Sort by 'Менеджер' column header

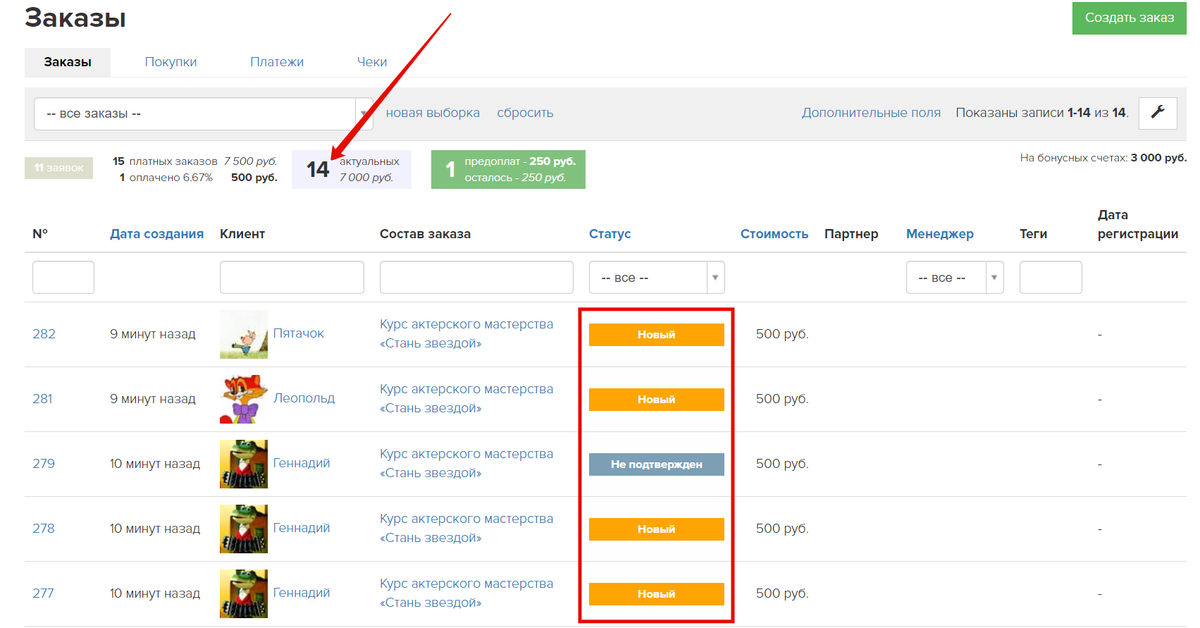click(x=940, y=234)
